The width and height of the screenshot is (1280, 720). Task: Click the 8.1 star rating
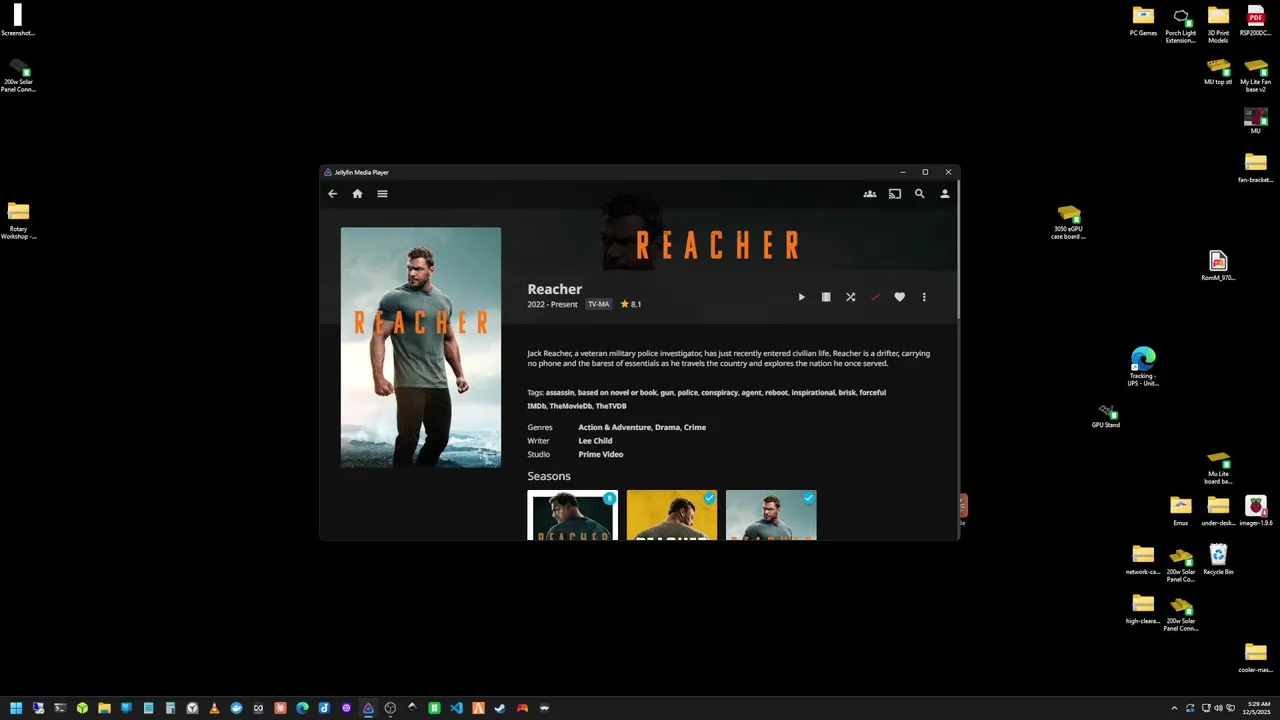pos(631,304)
